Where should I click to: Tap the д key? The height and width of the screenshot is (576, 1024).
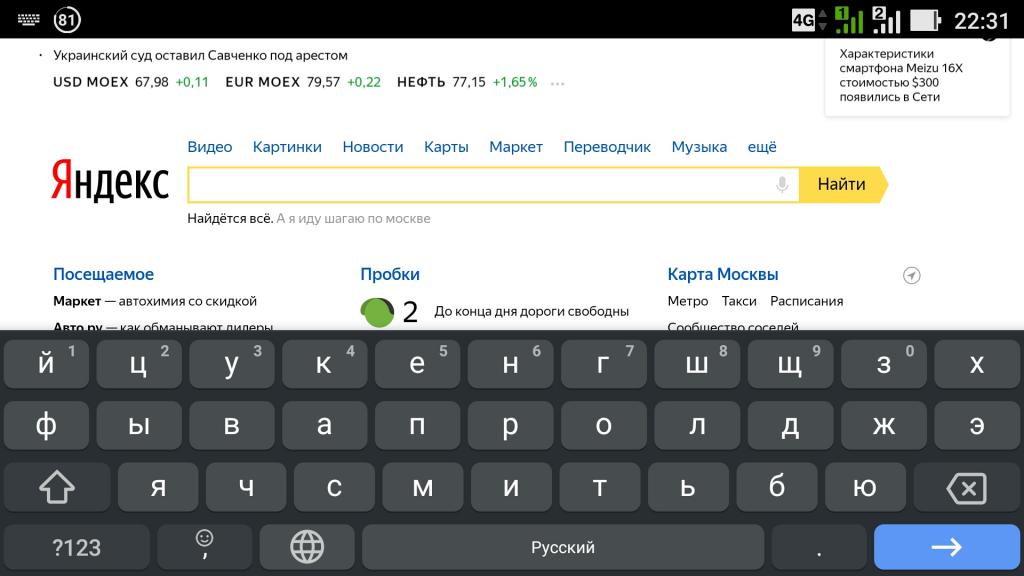(x=790, y=425)
